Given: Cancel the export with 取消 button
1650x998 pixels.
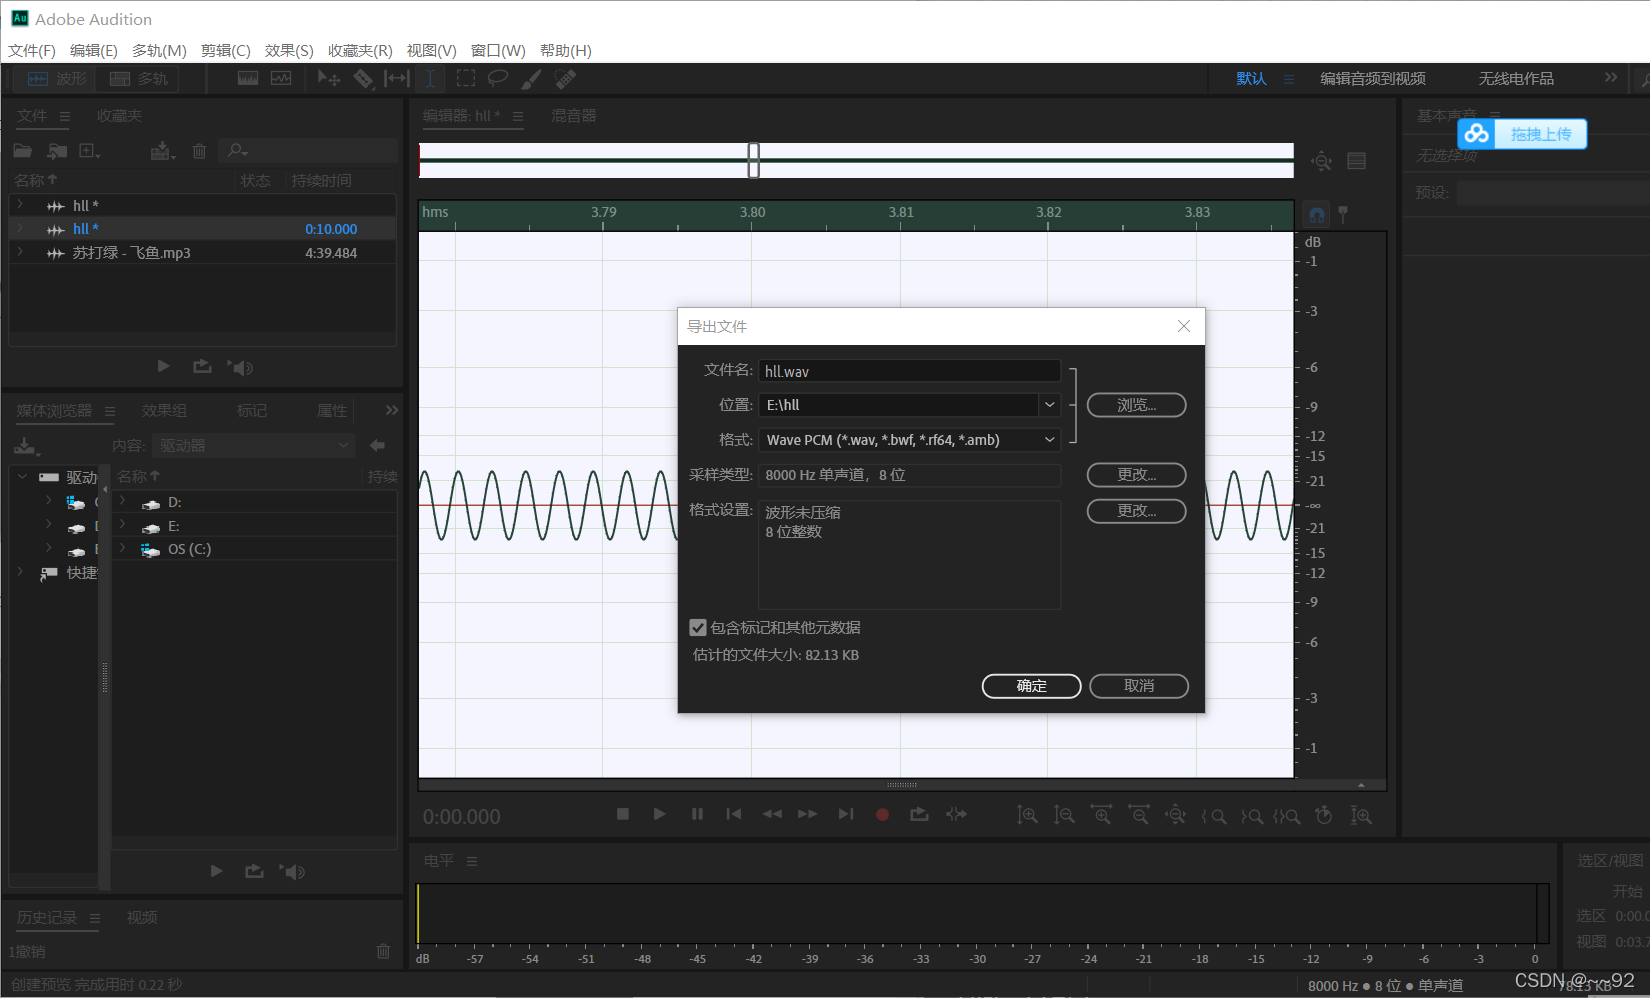Looking at the screenshot, I should point(1139,686).
